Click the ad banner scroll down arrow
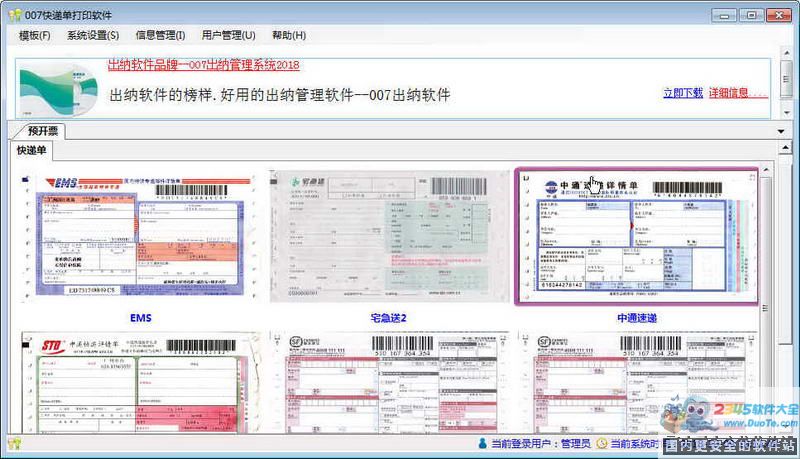Screen dimensions: 800x459 [x=786, y=112]
